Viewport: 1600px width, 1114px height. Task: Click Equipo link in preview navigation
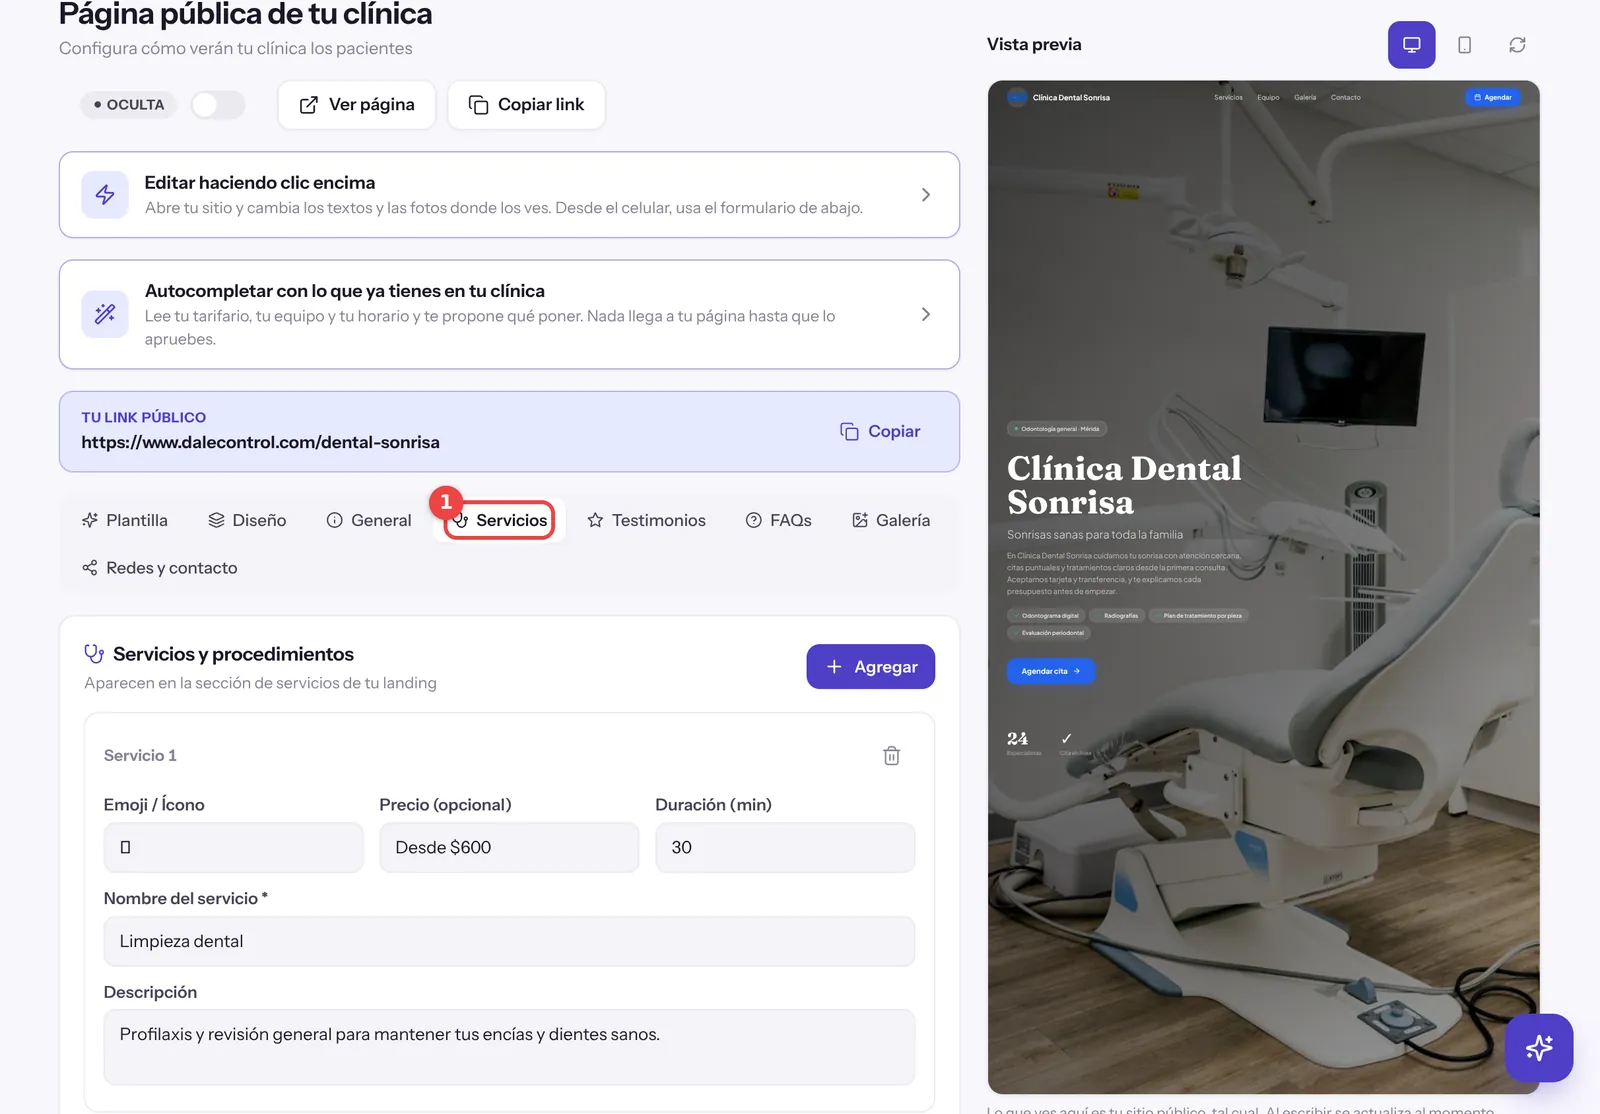[1268, 98]
